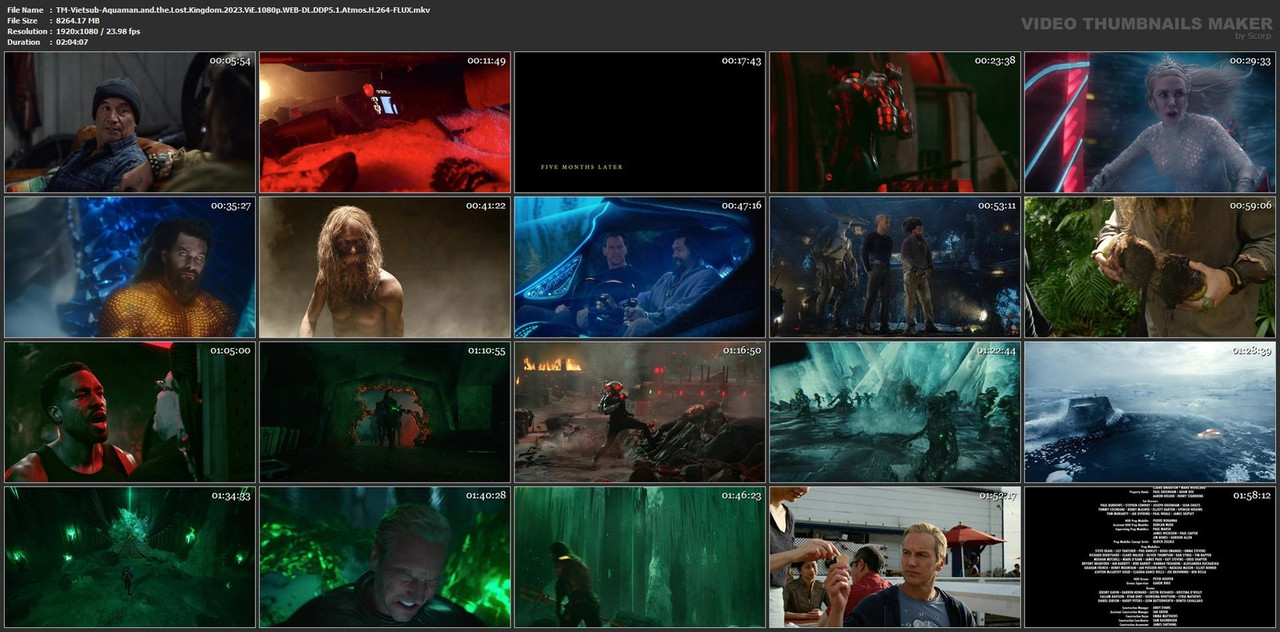Click the 'File Name' label
Screen dimensions: 1280x632
(x=25, y=9)
